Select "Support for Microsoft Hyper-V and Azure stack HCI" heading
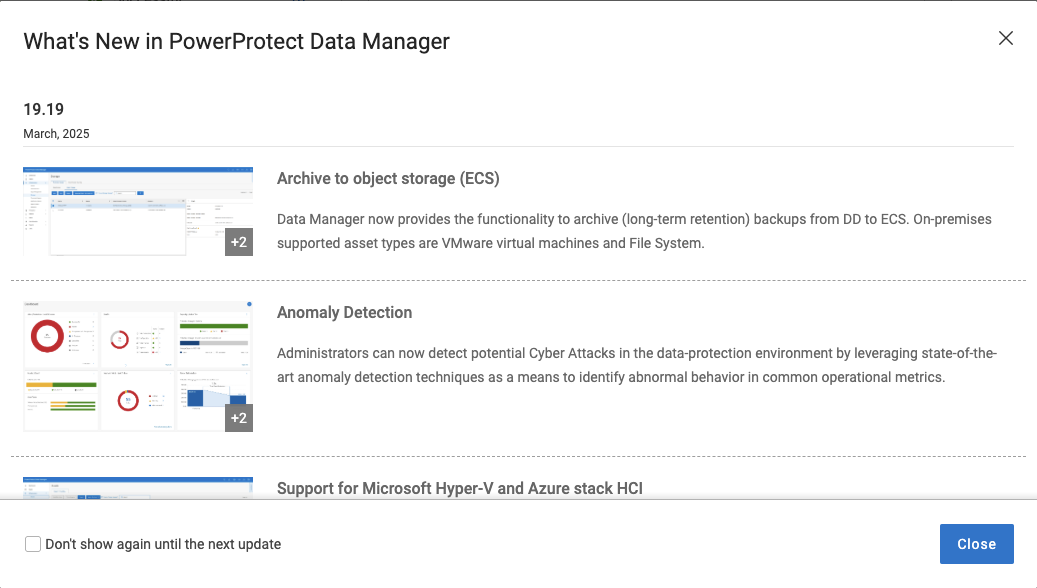This screenshot has height=588, width=1037. coord(460,488)
